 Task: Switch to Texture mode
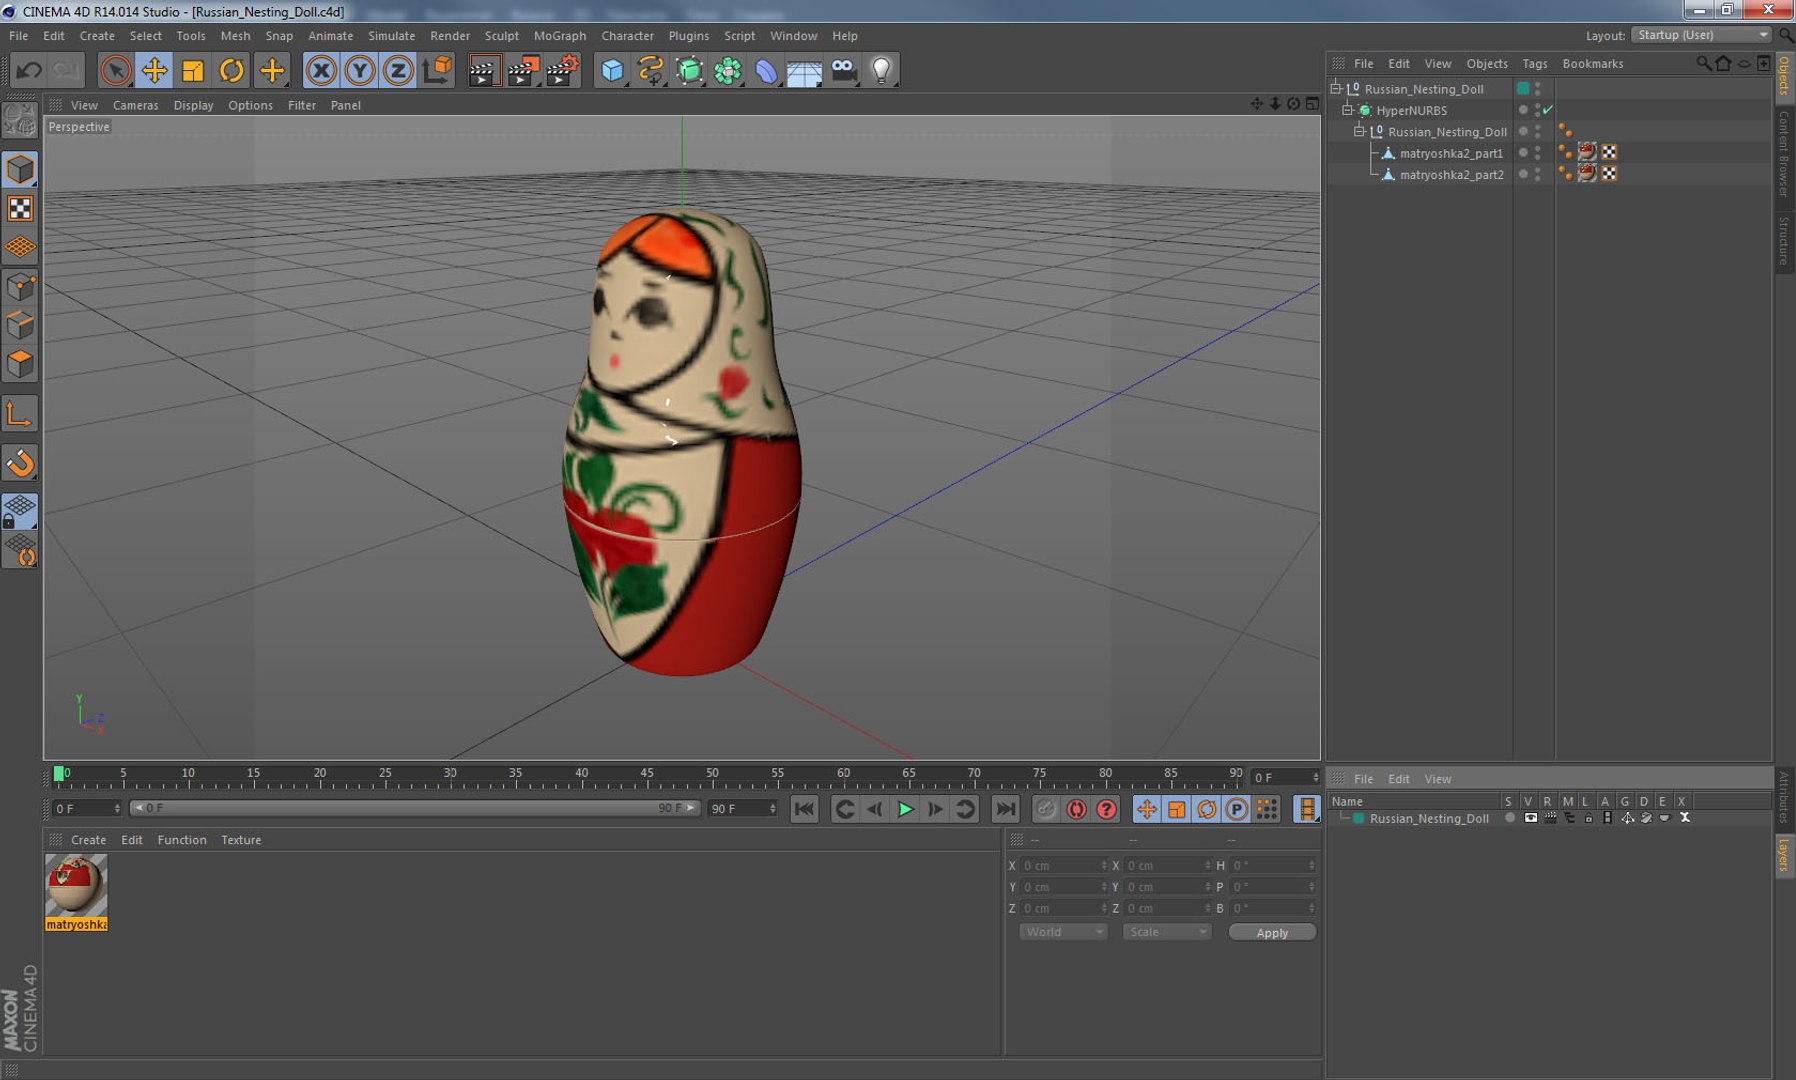pyautogui.click(x=20, y=208)
